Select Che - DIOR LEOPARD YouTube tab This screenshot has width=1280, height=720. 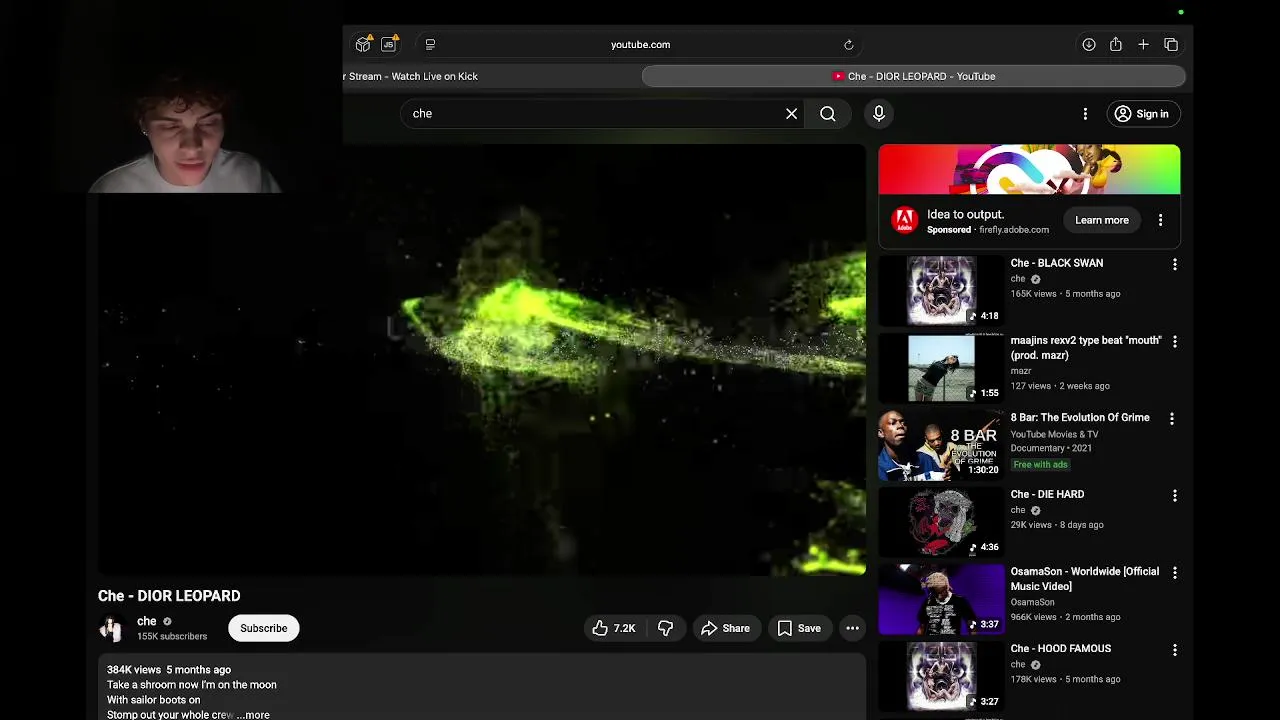click(x=913, y=76)
